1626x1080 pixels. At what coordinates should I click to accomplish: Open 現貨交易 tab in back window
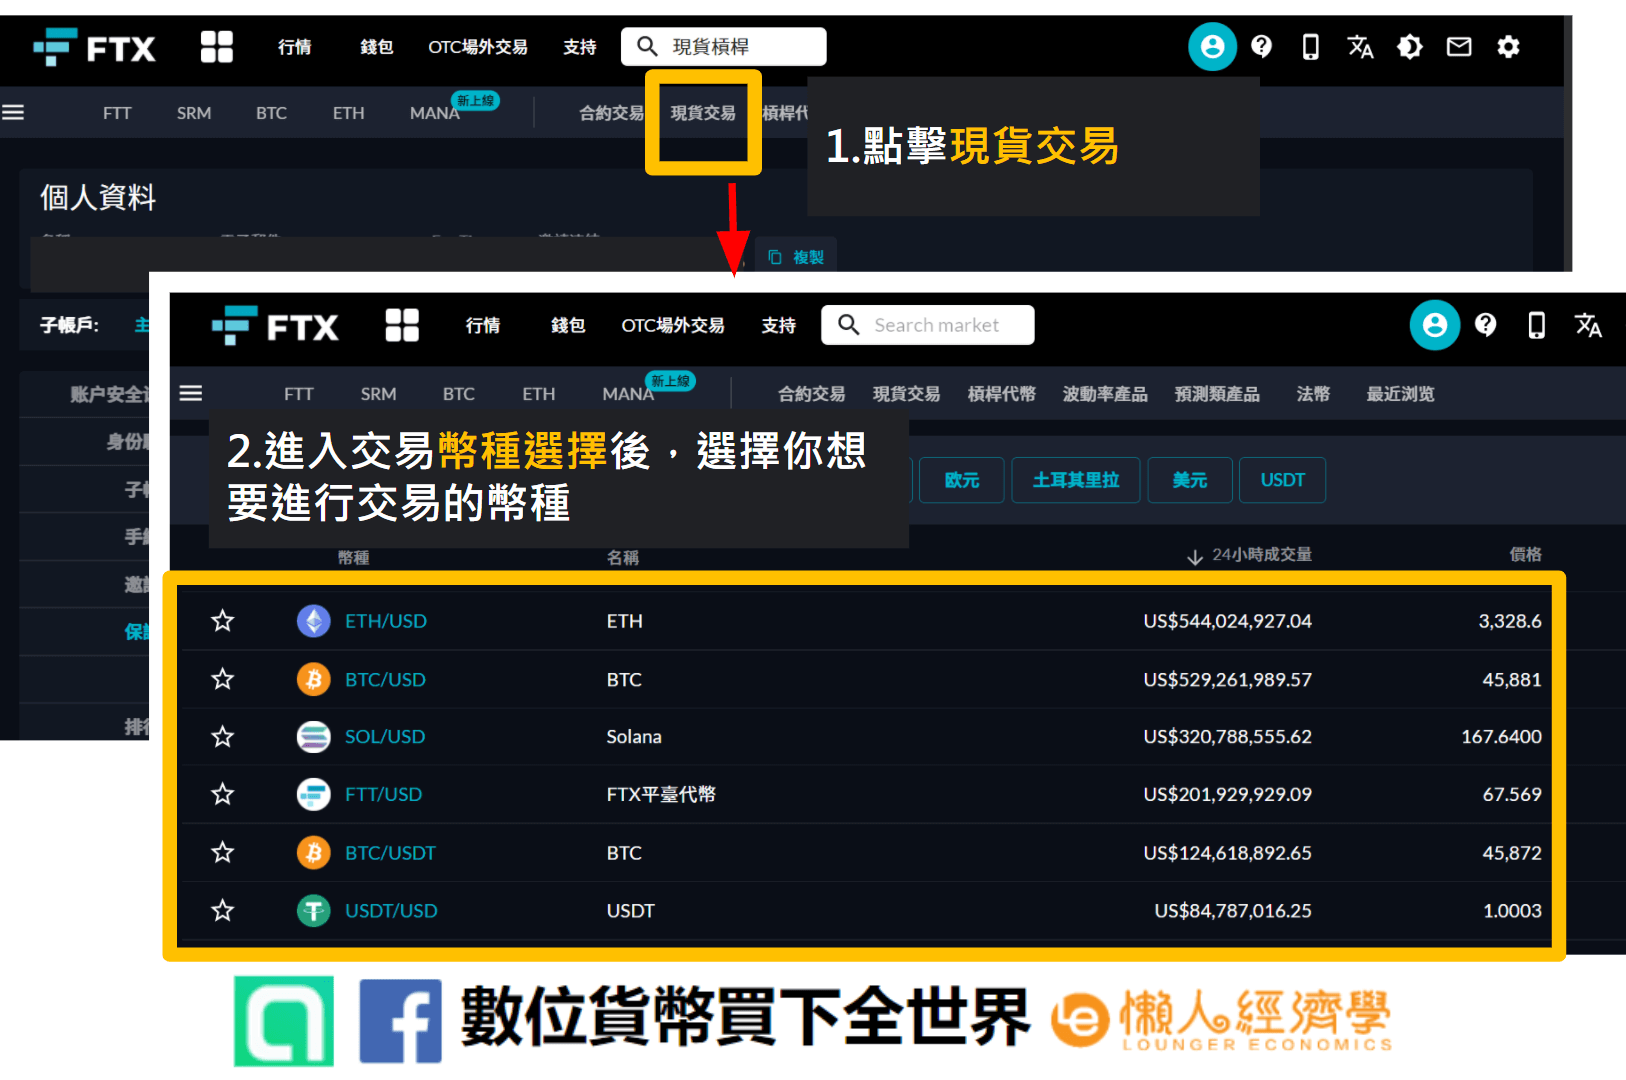click(703, 113)
